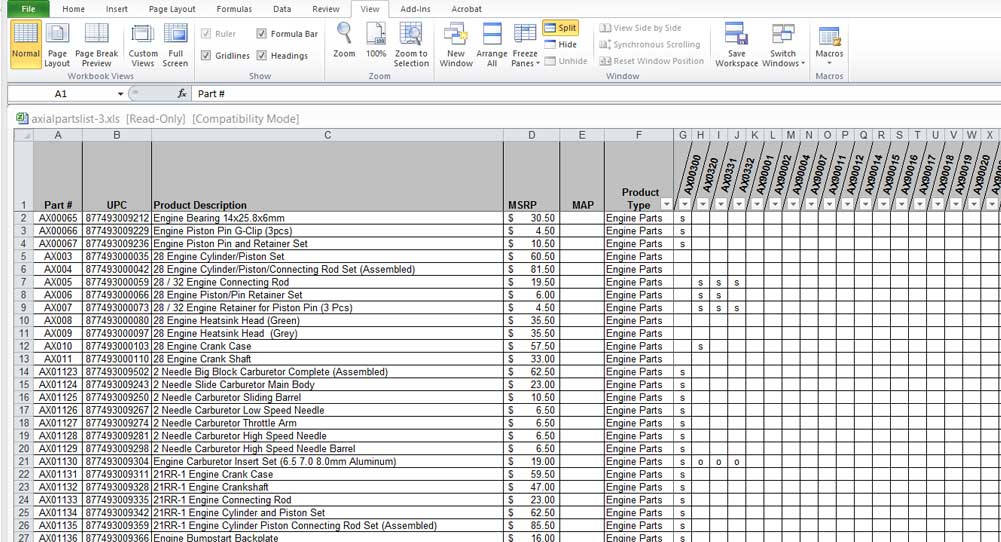Viewport: 1001px width, 542px height.
Task: Open Freeze Panes menu
Action: 525,43
